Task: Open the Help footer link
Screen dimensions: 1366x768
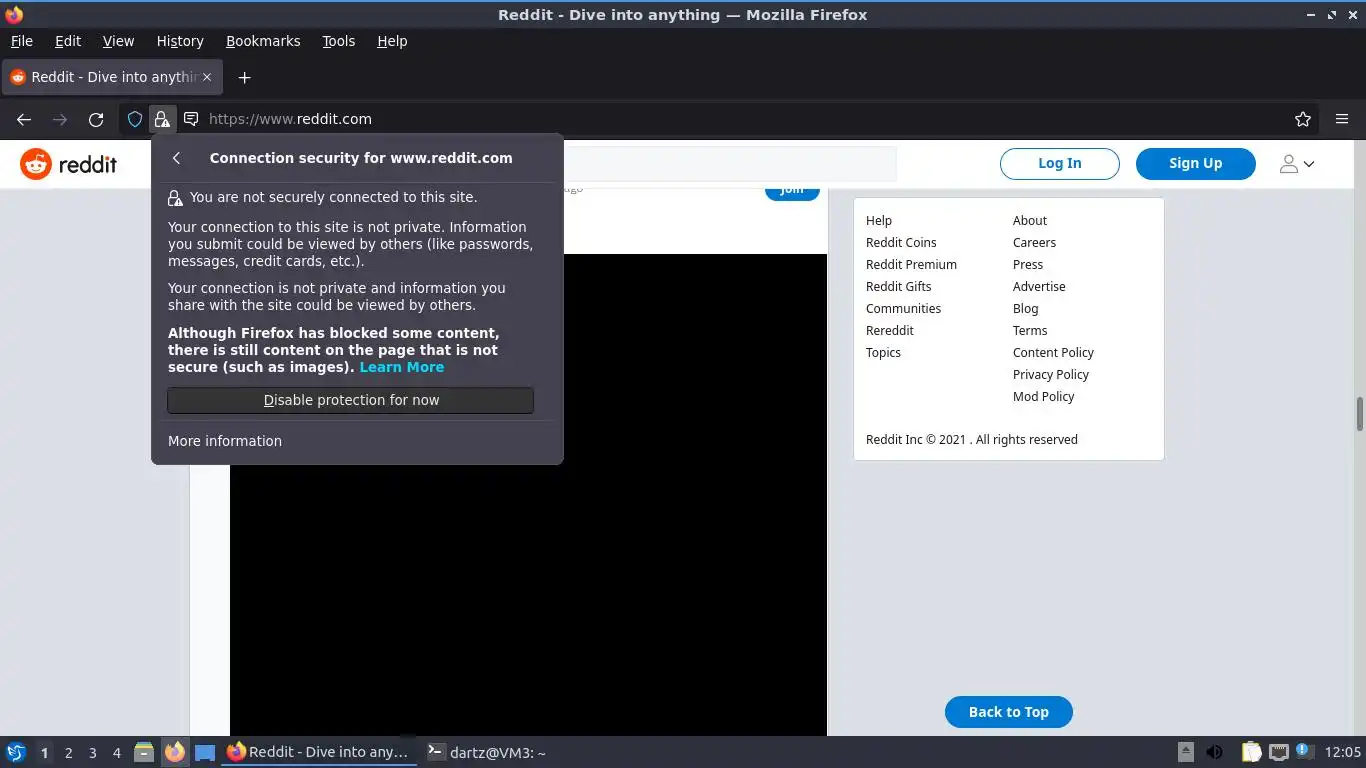Action: point(879,221)
